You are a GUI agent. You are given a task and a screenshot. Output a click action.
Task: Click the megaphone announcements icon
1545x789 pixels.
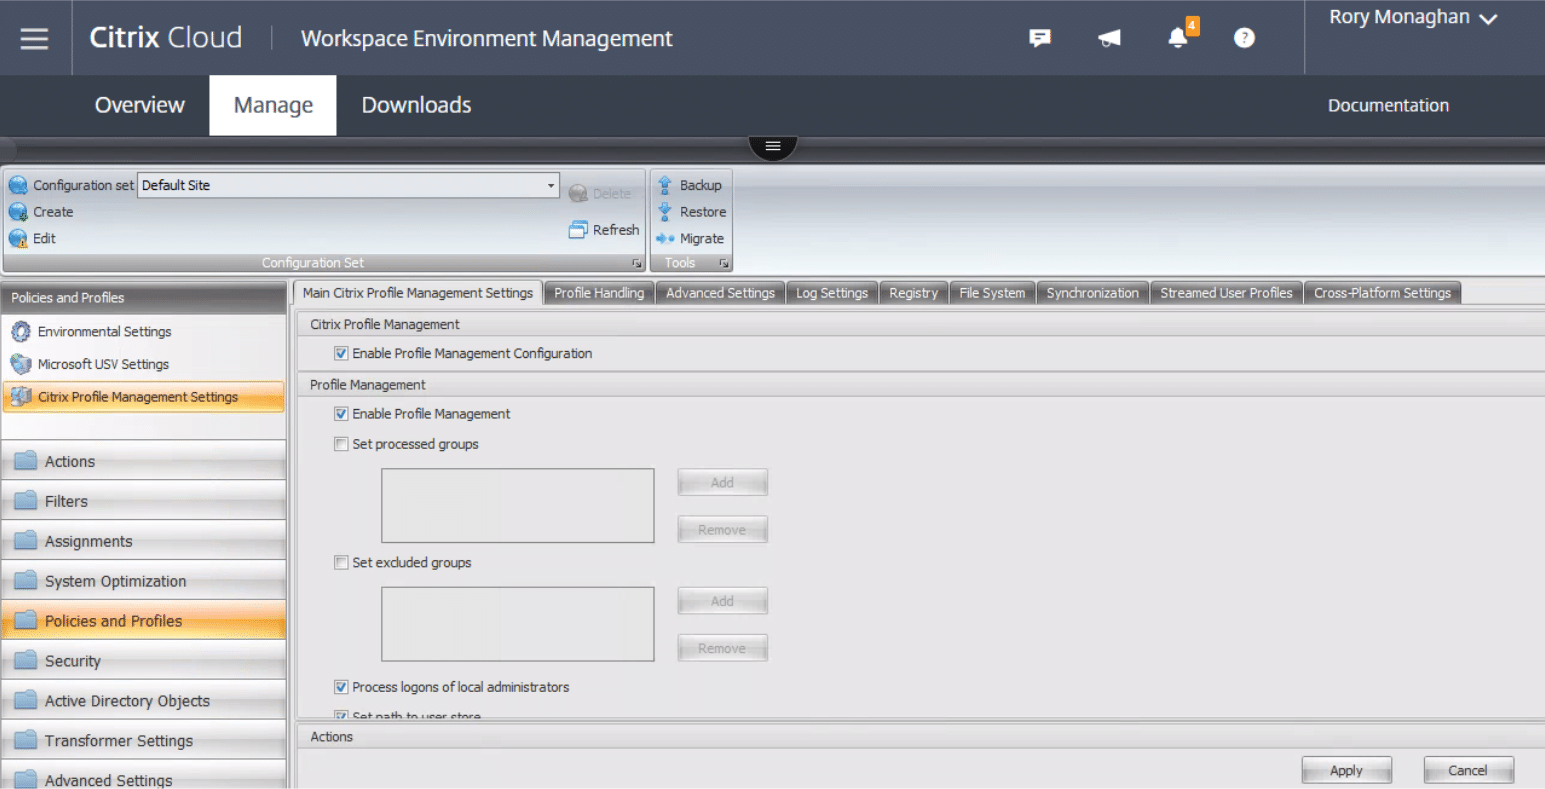pos(1109,38)
